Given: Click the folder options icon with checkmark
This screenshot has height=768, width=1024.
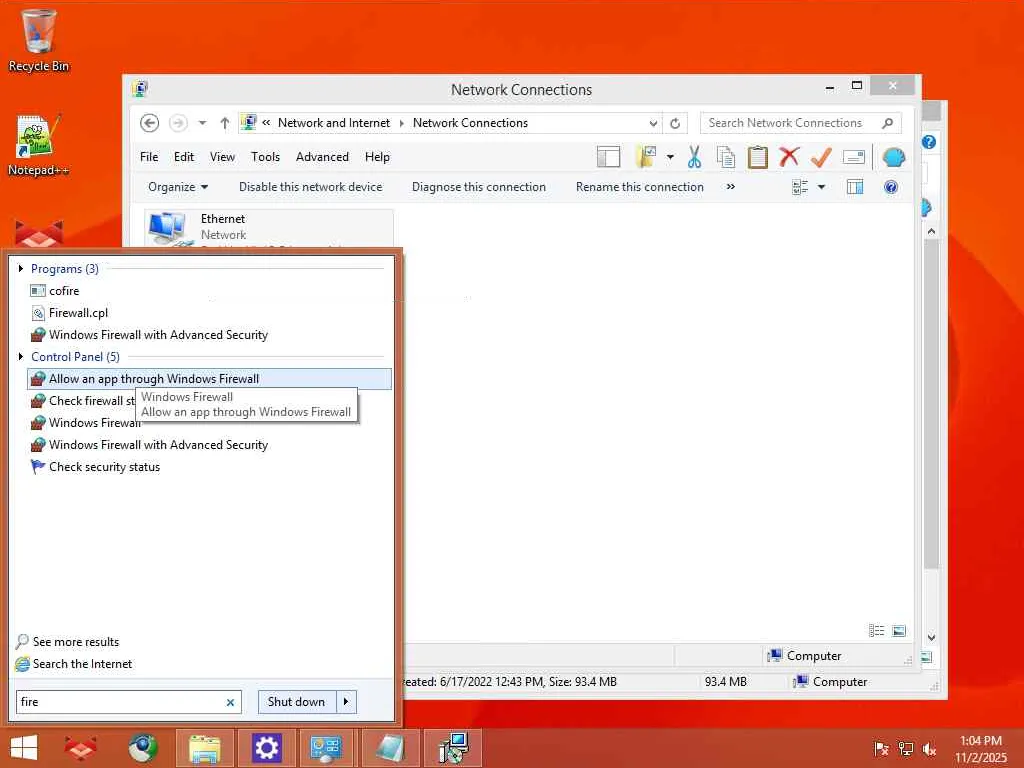Looking at the screenshot, I should [x=646, y=157].
